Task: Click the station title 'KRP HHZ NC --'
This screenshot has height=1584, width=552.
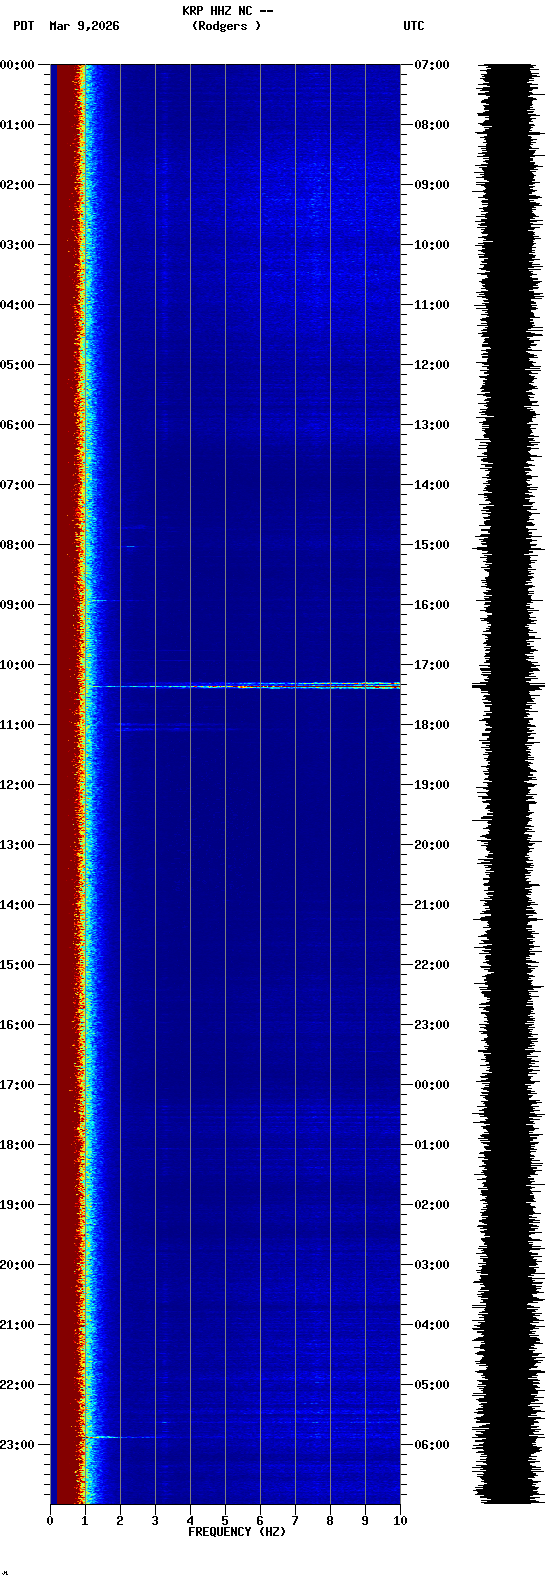Action: [228, 11]
